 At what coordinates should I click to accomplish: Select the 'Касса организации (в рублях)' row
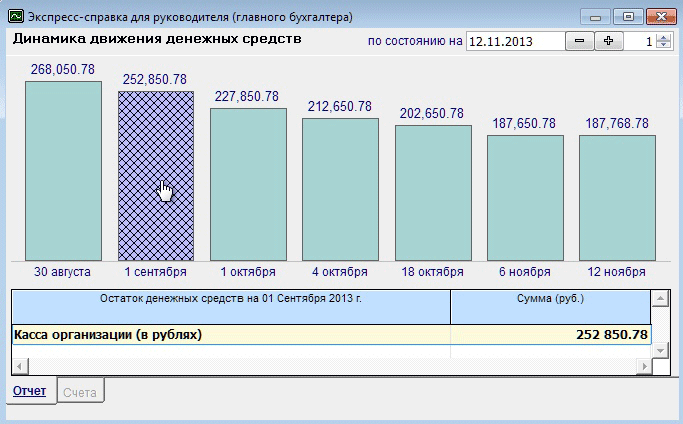coord(331,335)
